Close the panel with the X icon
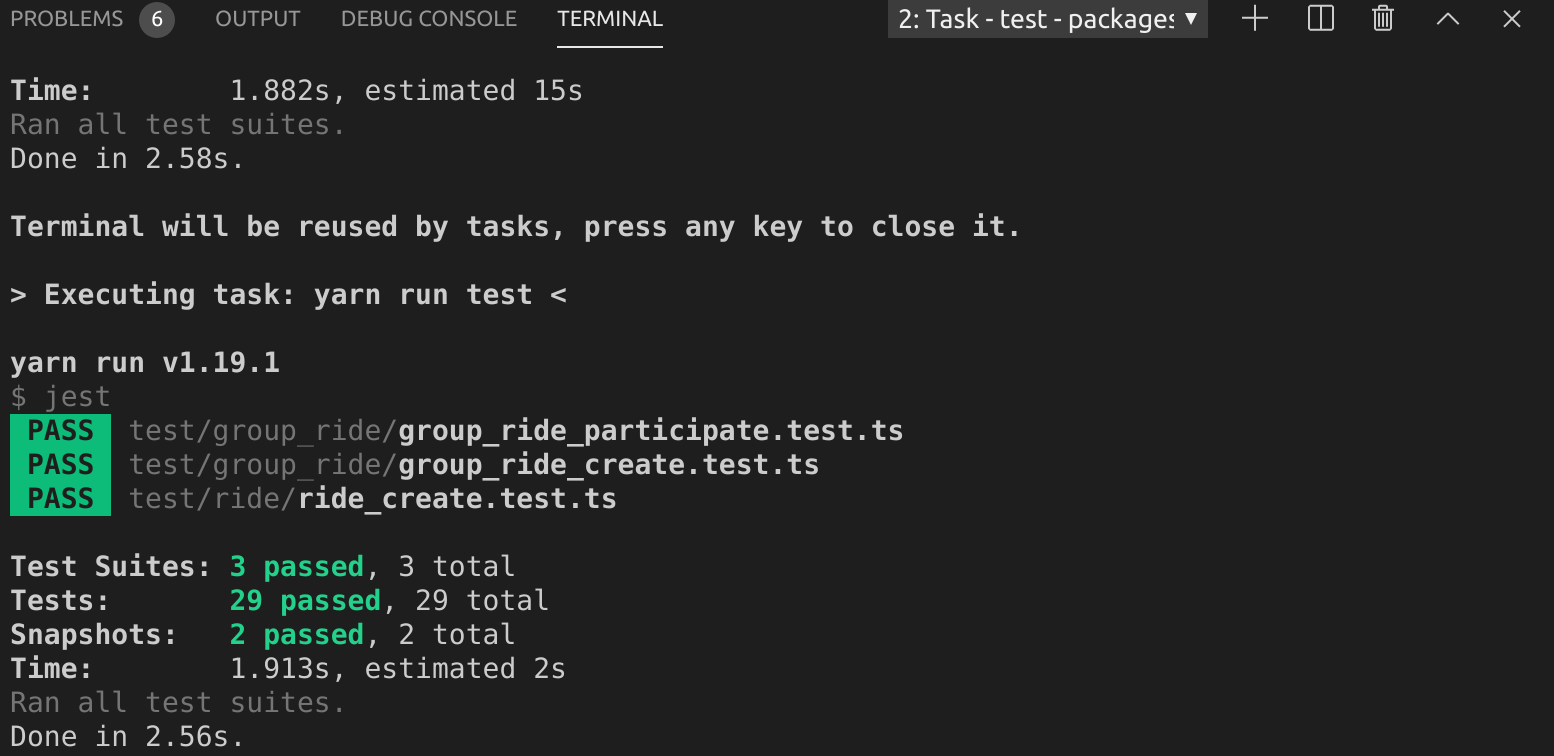 point(1510,18)
